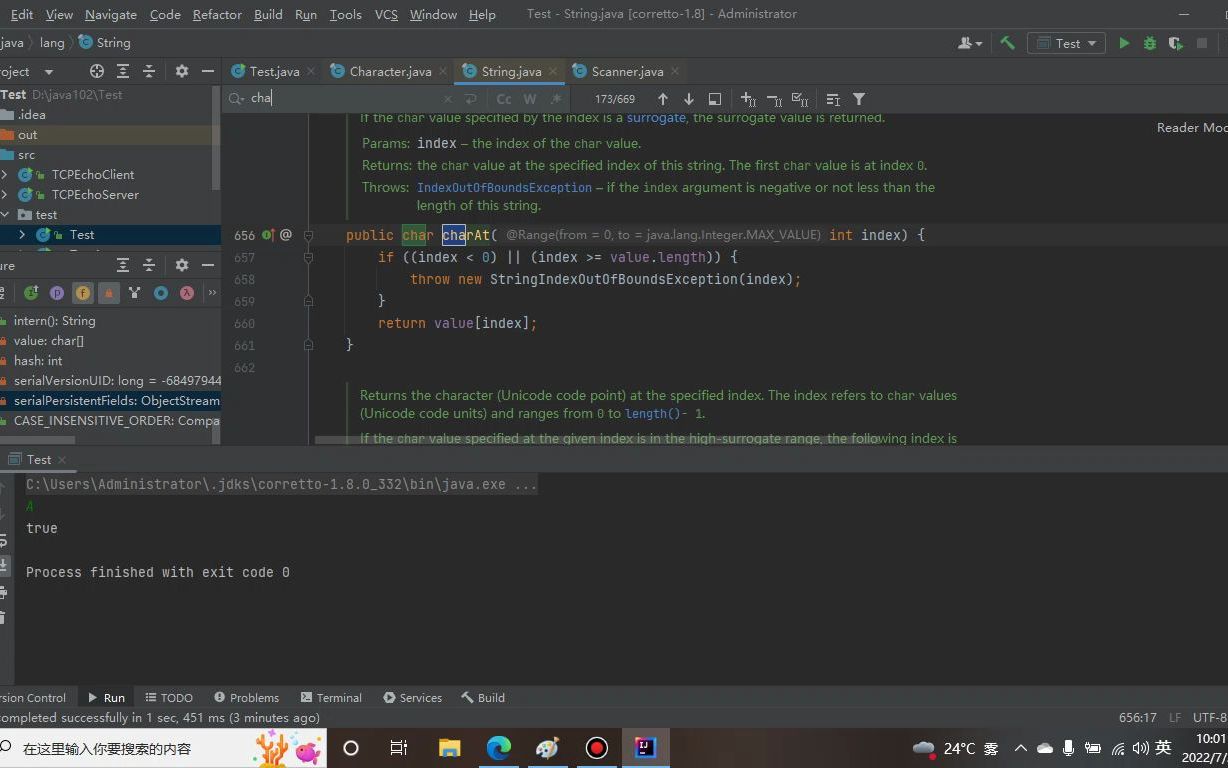Run Test with coverage icon
Image resolution: width=1228 pixels, height=768 pixels.
(x=1176, y=43)
